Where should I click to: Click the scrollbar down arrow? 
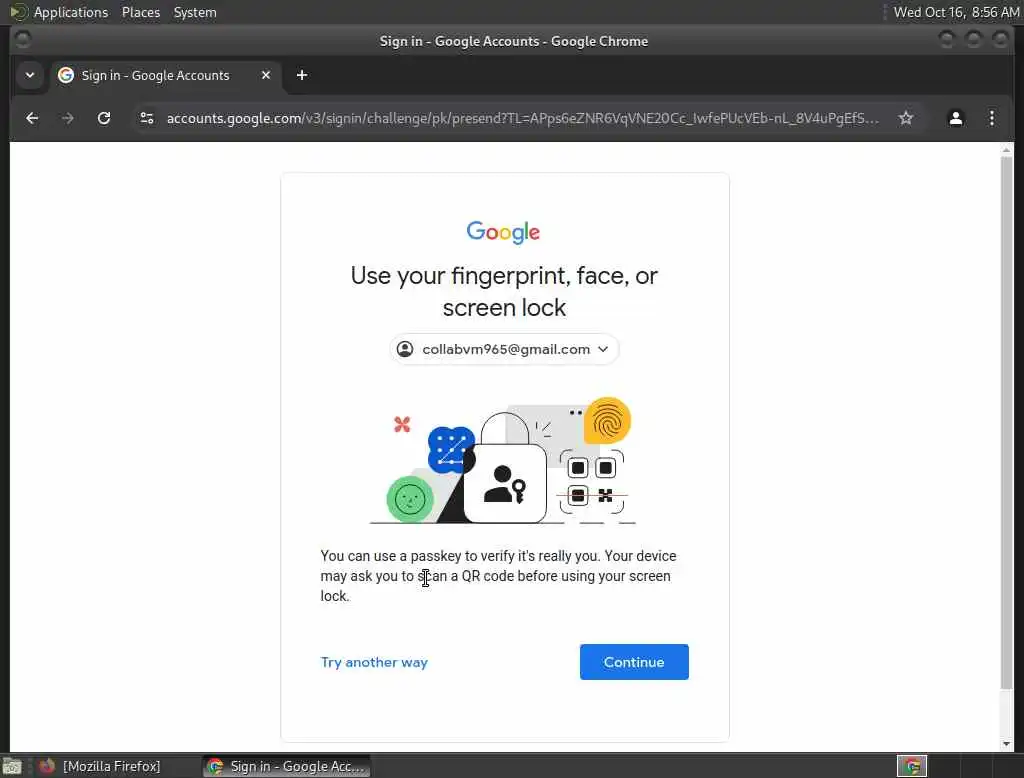1006,743
